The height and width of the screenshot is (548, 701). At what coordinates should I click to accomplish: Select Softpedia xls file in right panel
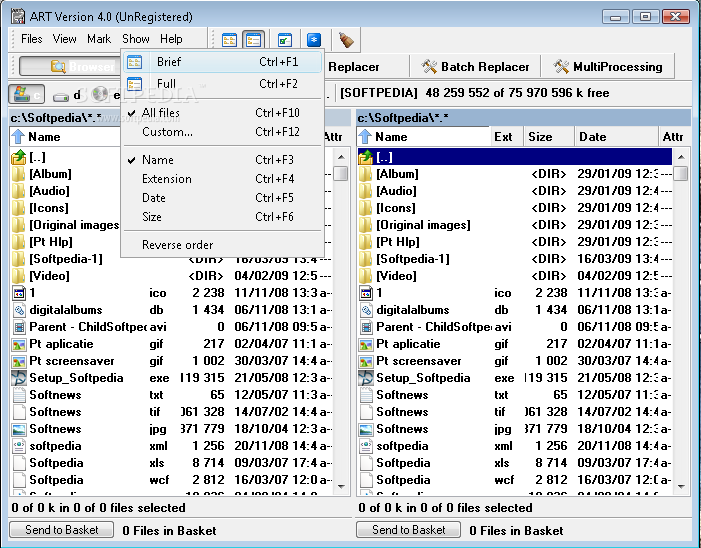[x=515, y=463]
